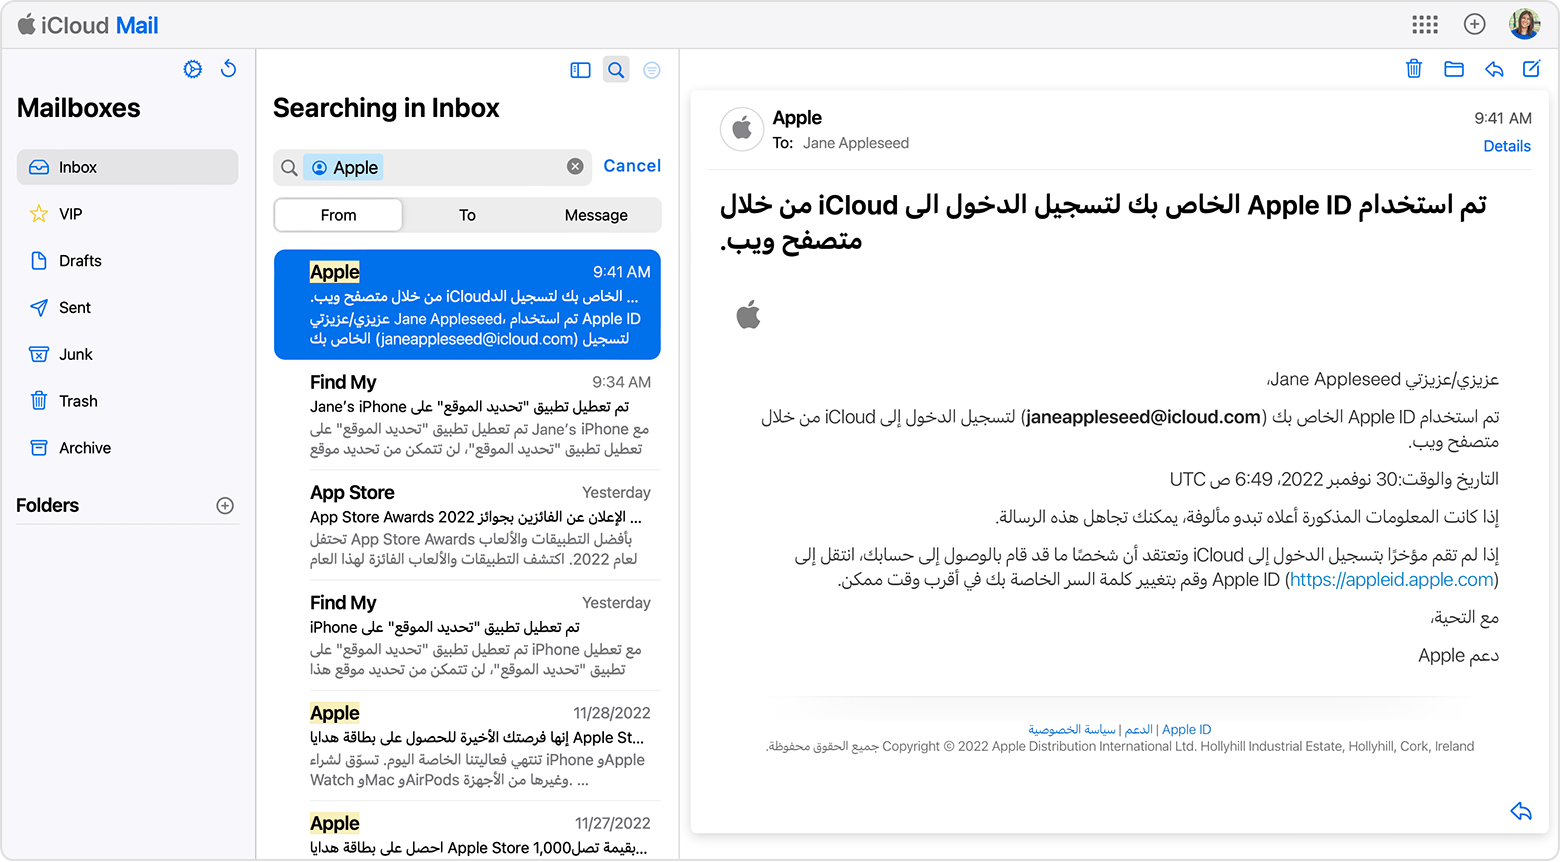Compose a new message icon
This screenshot has height=862, width=1560.
coord(1531,69)
